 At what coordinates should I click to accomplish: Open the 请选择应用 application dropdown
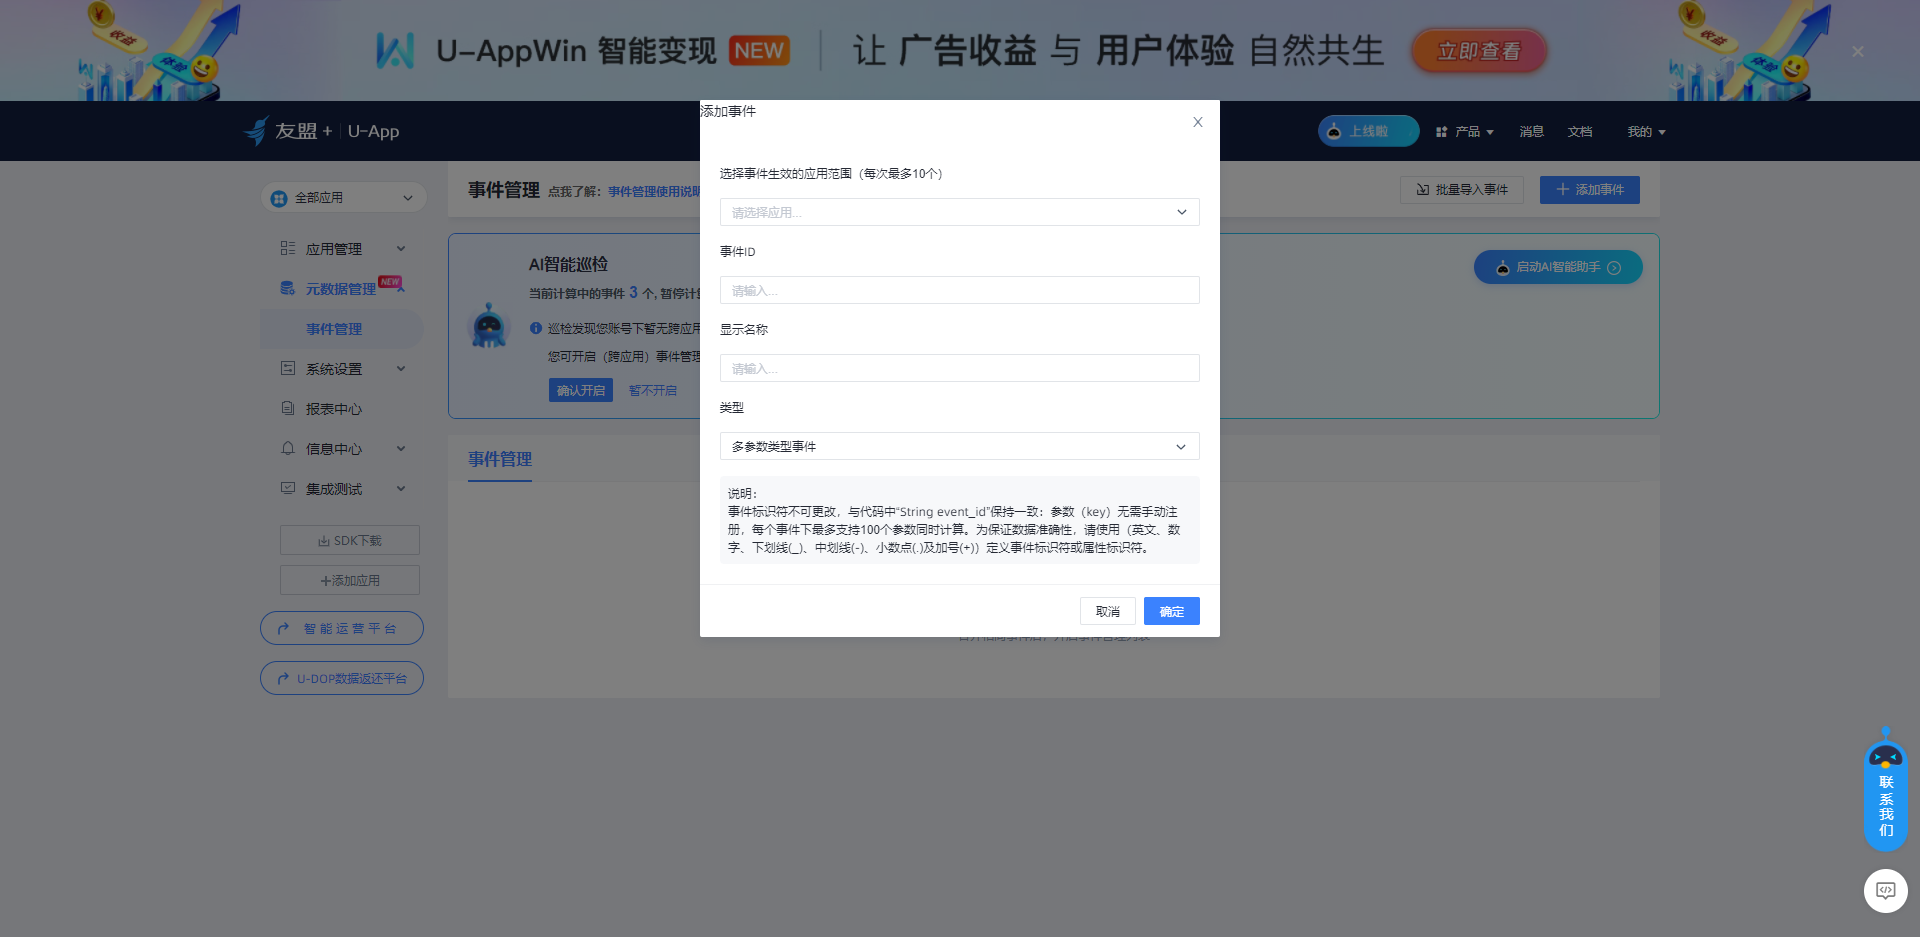[958, 212]
